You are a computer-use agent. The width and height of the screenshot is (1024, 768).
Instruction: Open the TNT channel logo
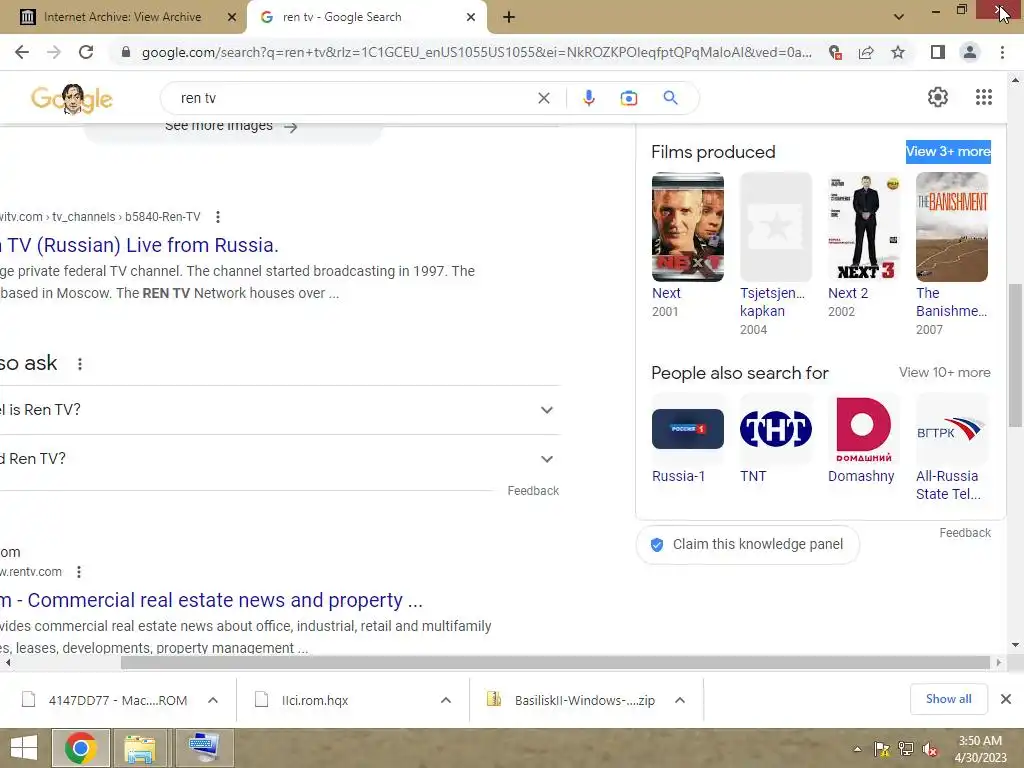776,429
